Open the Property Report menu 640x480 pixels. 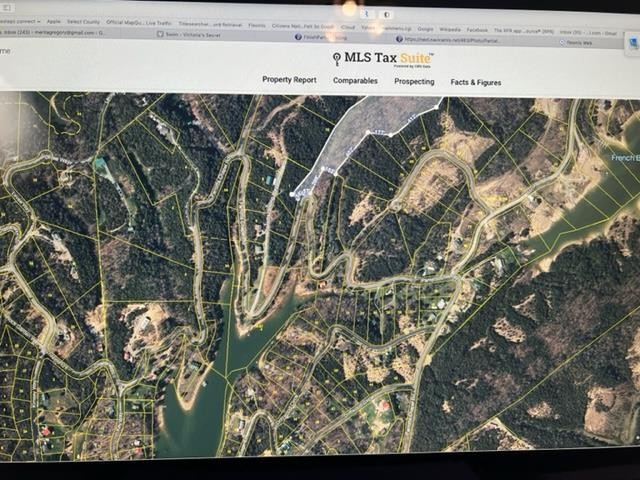point(289,80)
